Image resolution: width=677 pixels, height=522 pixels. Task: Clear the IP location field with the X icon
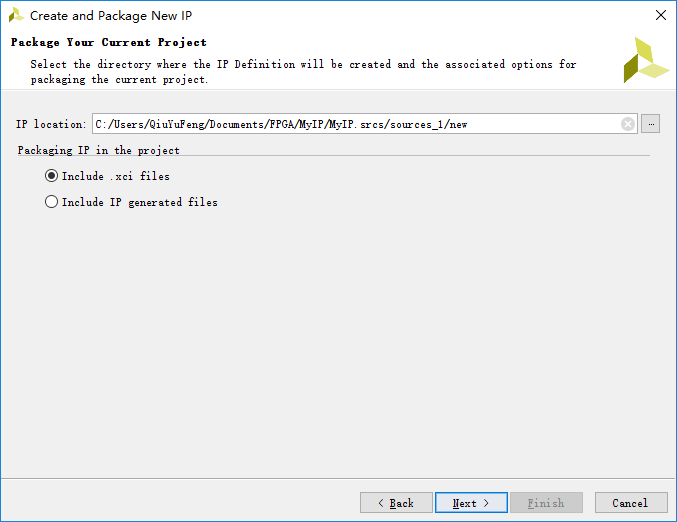(x=628, y=124)
